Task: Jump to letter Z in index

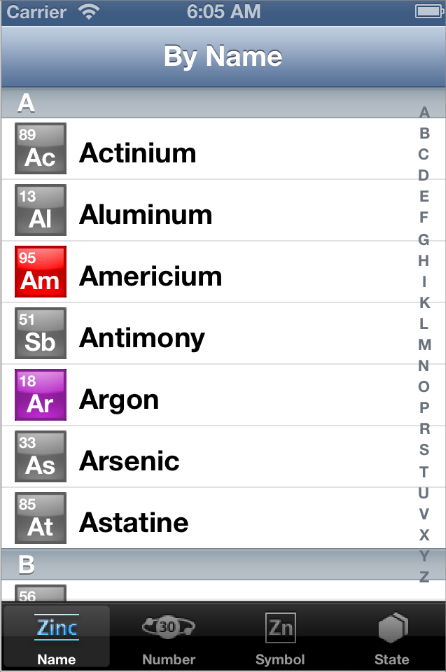Action: [424, 577]
